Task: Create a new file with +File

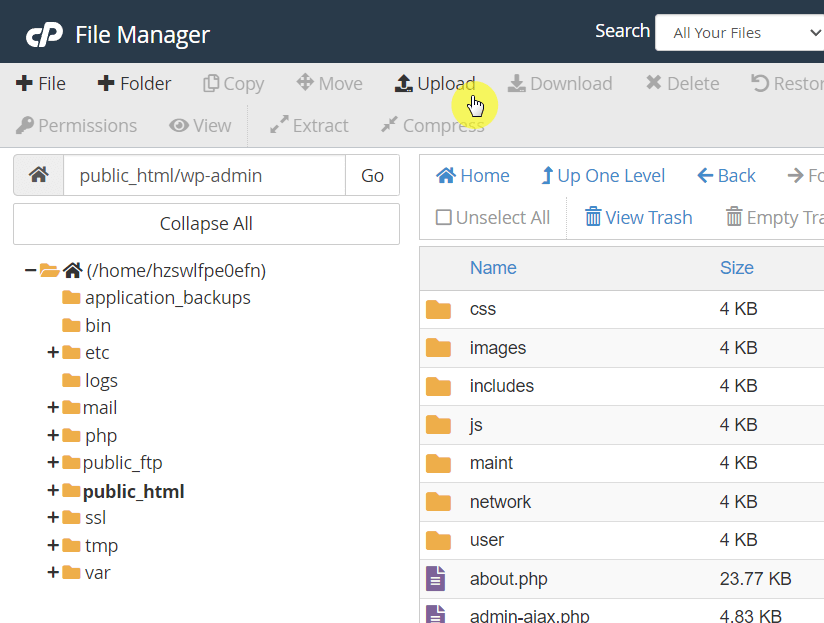Action: 40,84
